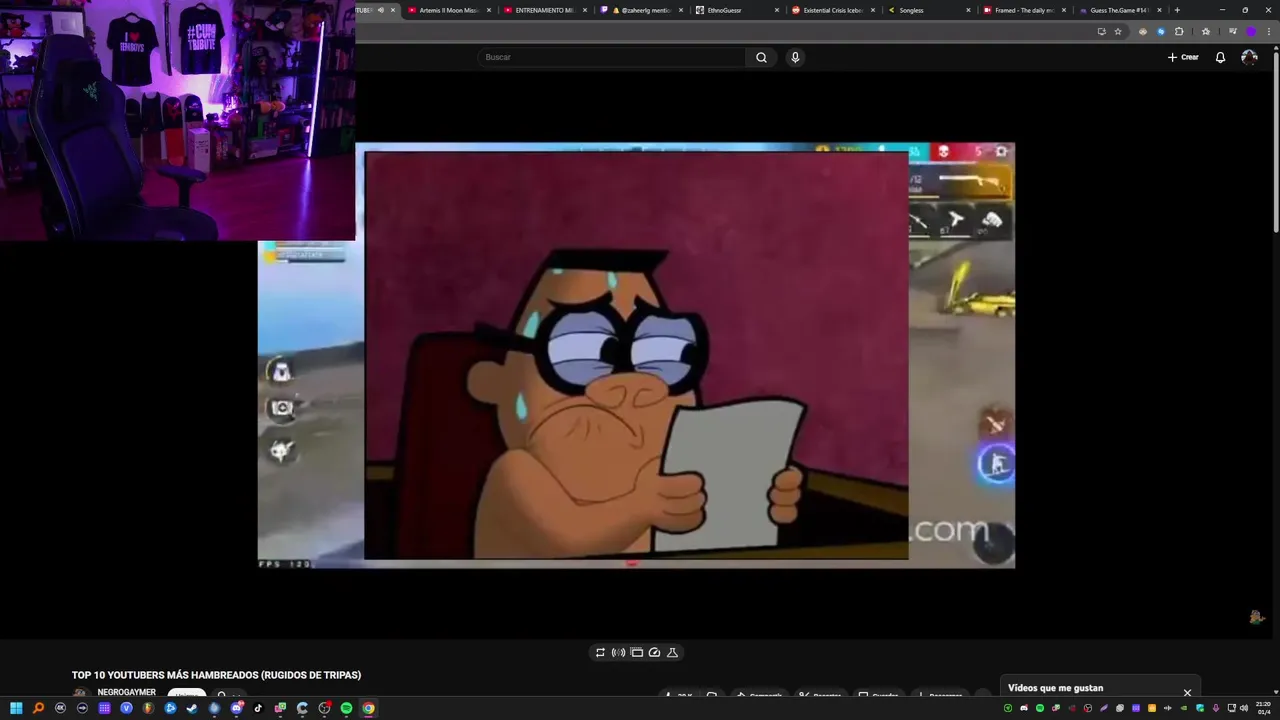This screenshot has height=720, width=1280.
Task: Launch Steam from the taskbar
Action: [x=192, y=708]
